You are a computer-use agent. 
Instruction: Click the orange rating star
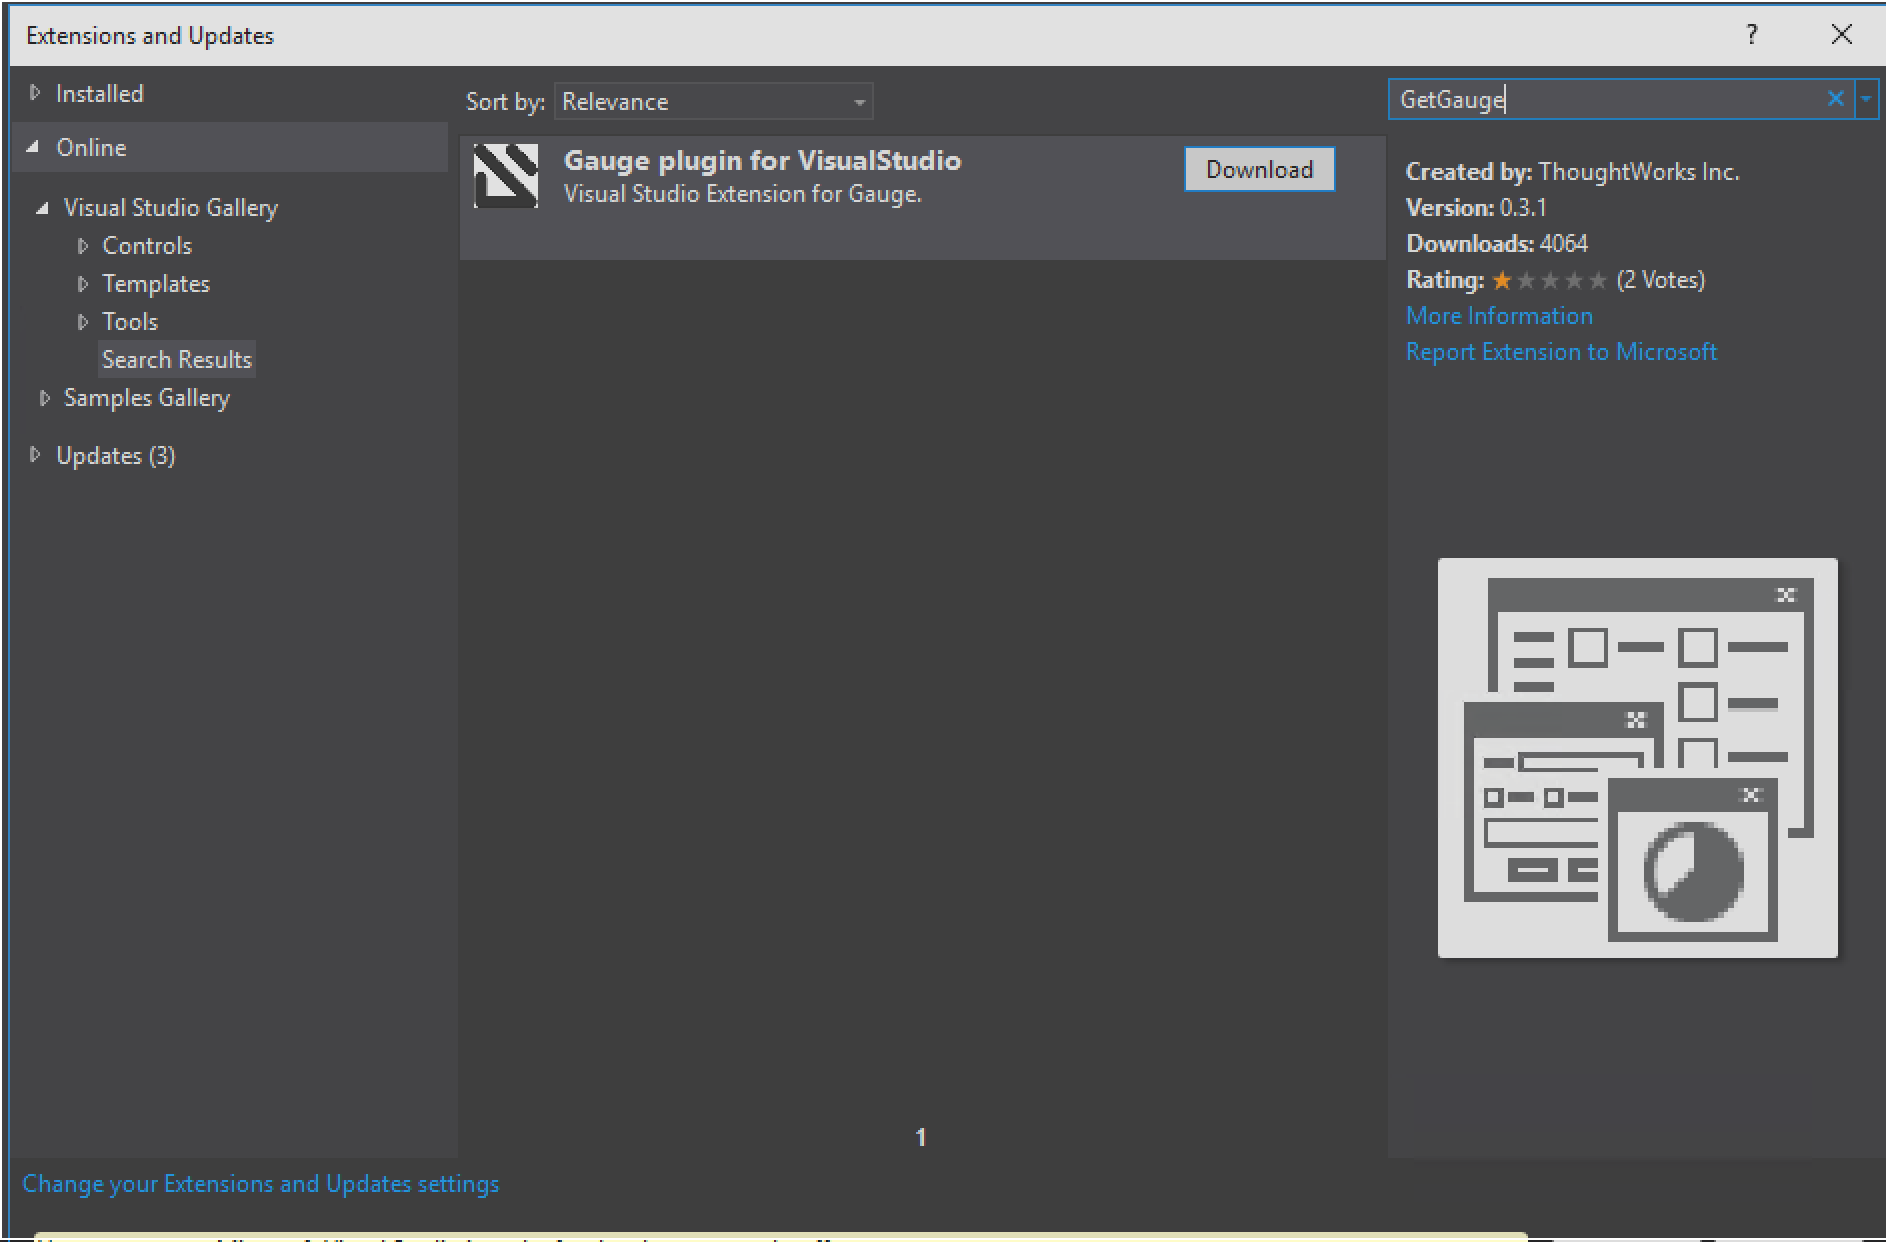(1501, 281)
